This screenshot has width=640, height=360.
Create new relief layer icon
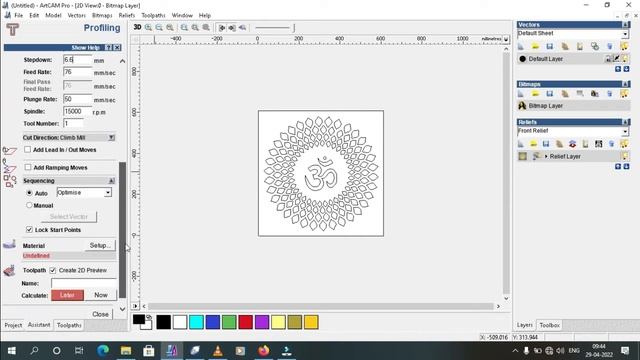click(x=521, y=144)
